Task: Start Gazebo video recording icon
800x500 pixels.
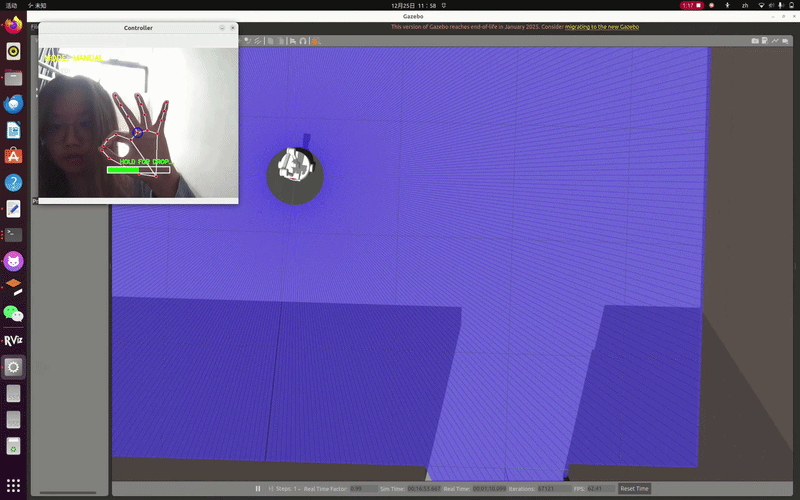Action: pyautogui.click(x=786, y=41)
